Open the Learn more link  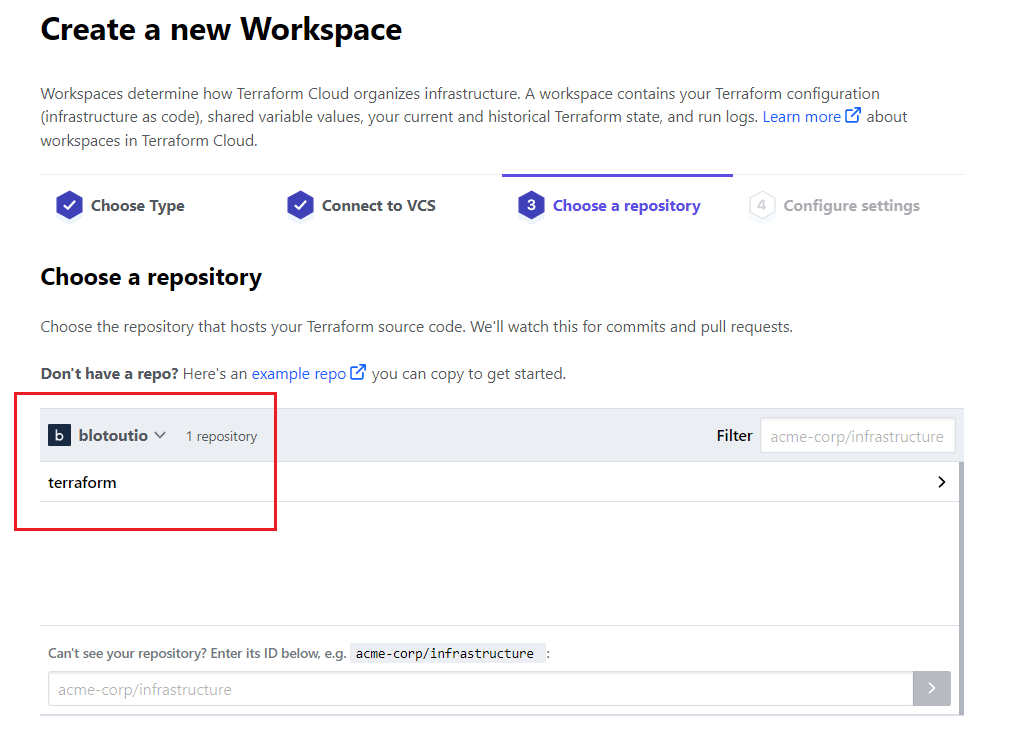point(801,117)
